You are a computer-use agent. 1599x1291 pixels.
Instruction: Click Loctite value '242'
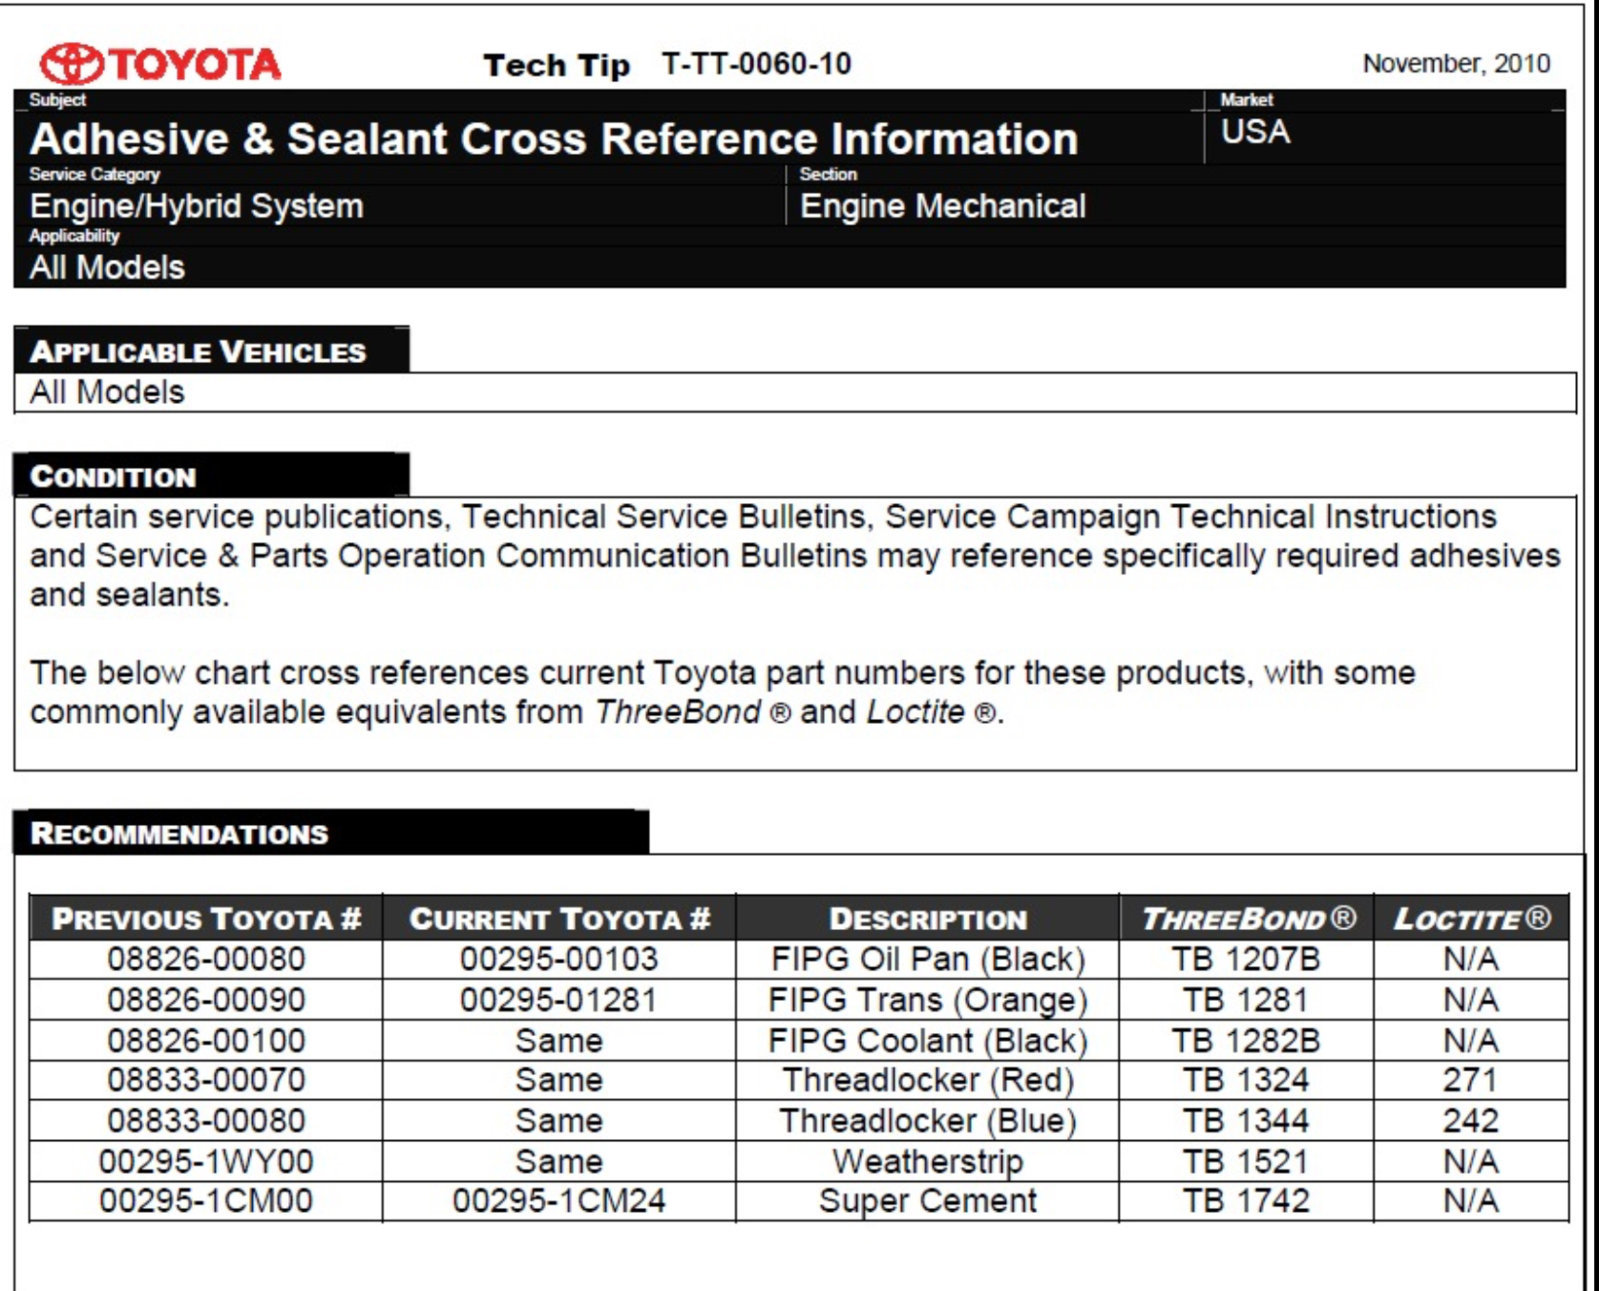click(x=1471, y=1121)
